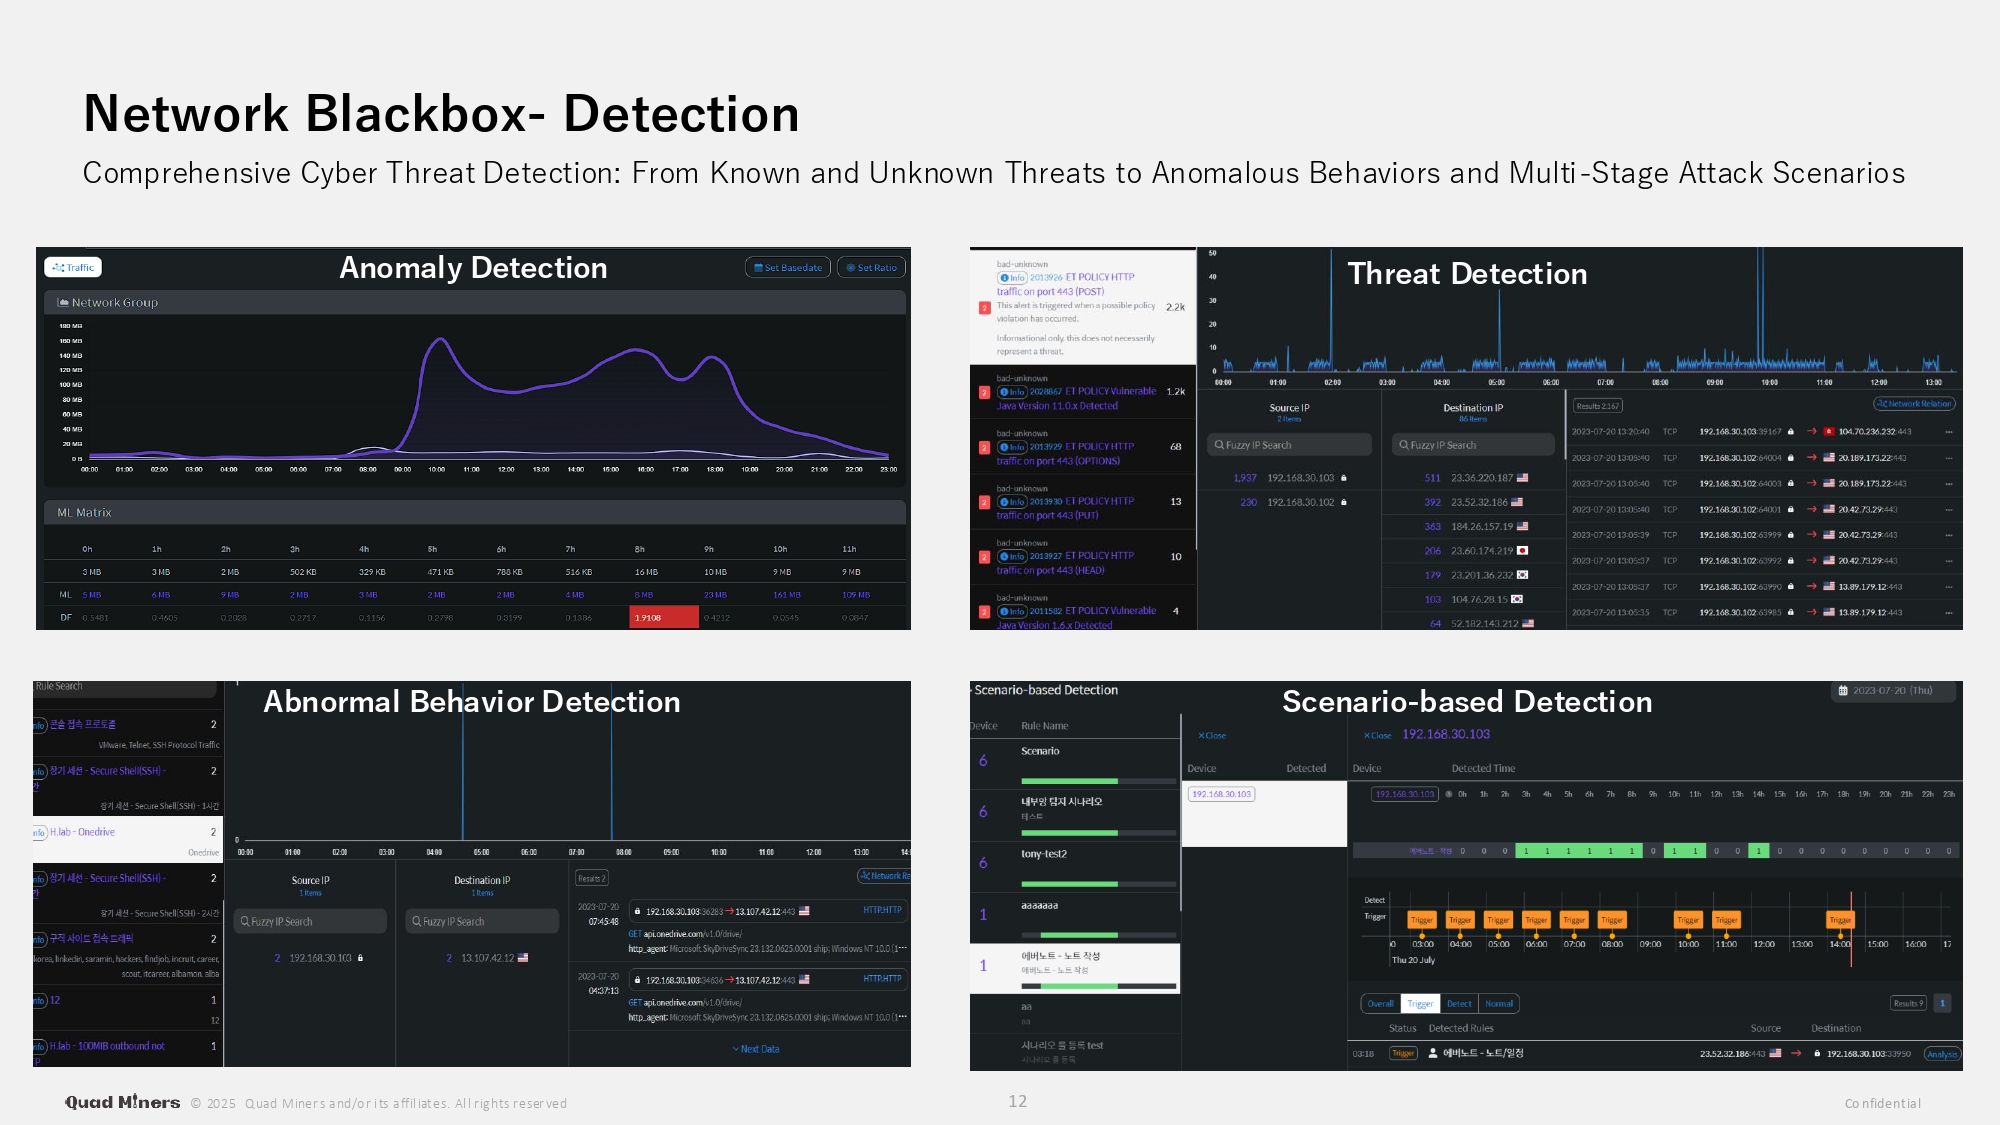Click the Info badge on 2028867 alert
This screenshot has height=1125, width=2000.
pyautogui.click(x=1012, y=392)
